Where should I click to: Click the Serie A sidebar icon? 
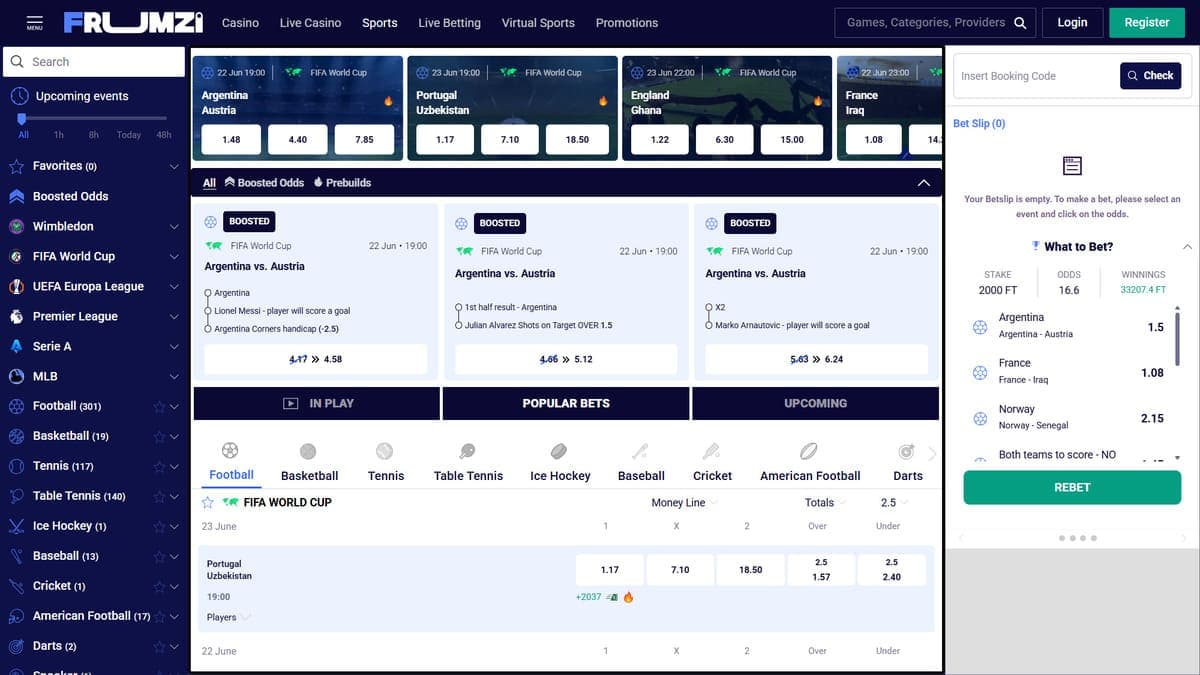tap(16, 346)
